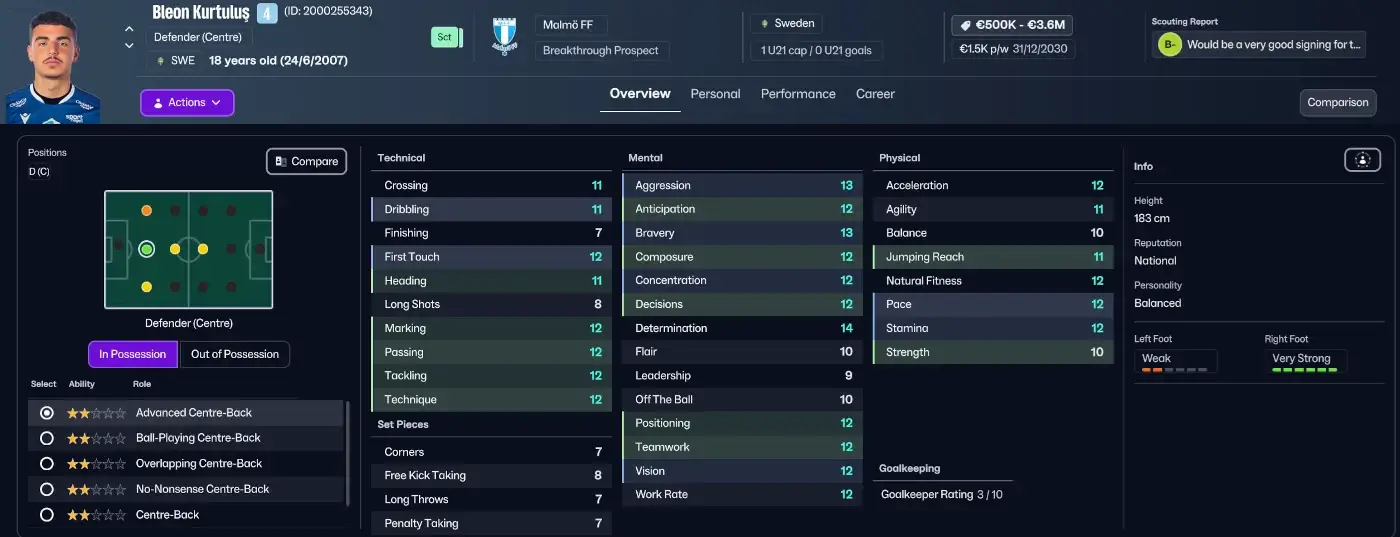The height and width of the screenshot is (537, 1400).
Task: Click the Dribbling attribute row
Action: click(491, 209)
